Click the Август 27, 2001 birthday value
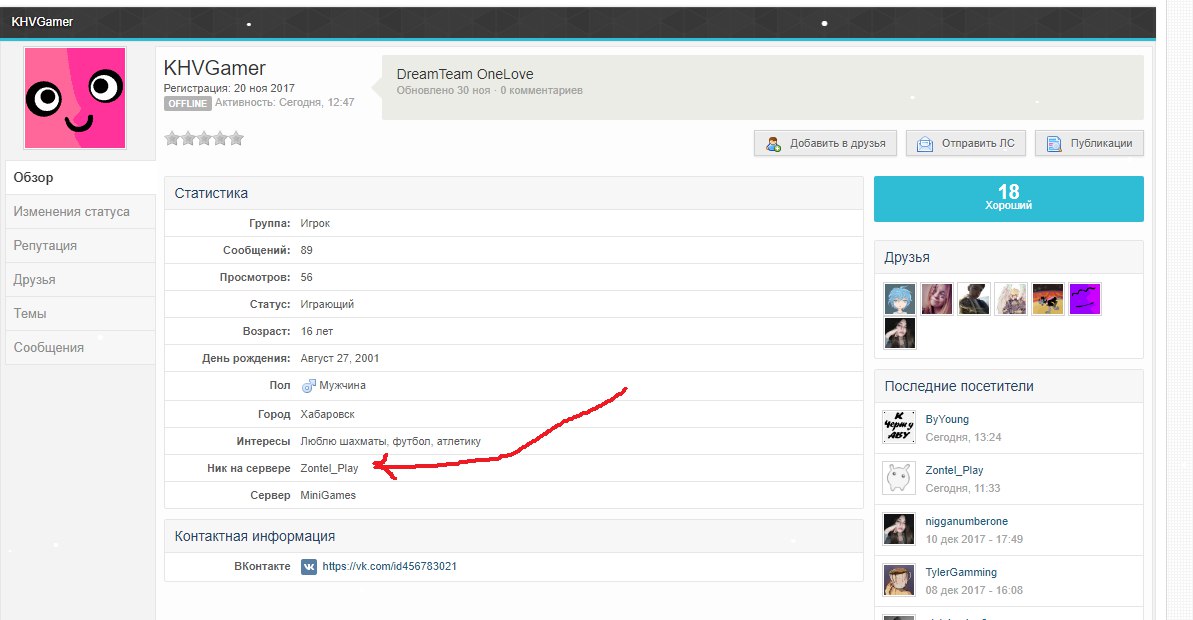Screen dimensions: 1193x620 point(339,358)
